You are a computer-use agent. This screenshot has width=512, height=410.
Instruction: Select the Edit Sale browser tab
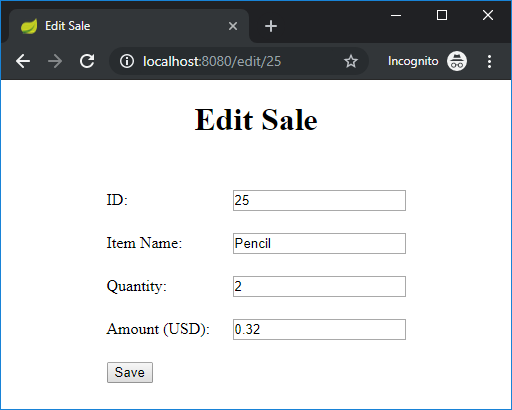click(129, 26)
